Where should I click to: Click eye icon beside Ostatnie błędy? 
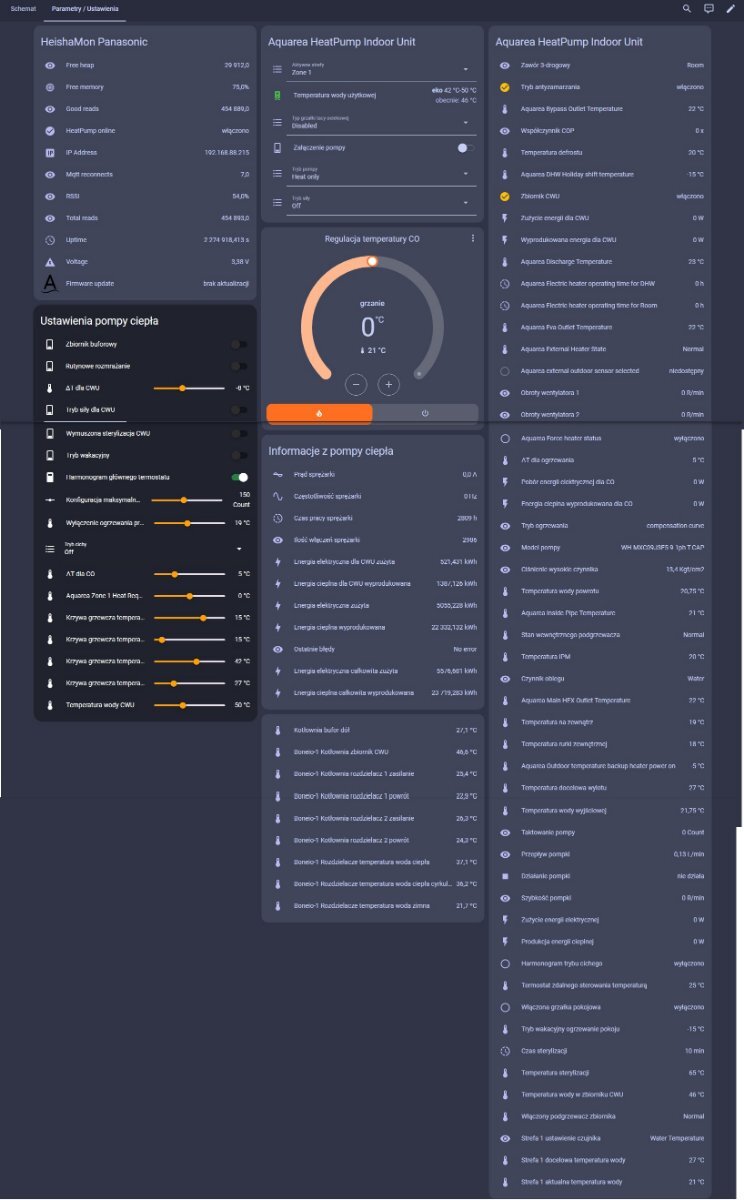(278, 649)
